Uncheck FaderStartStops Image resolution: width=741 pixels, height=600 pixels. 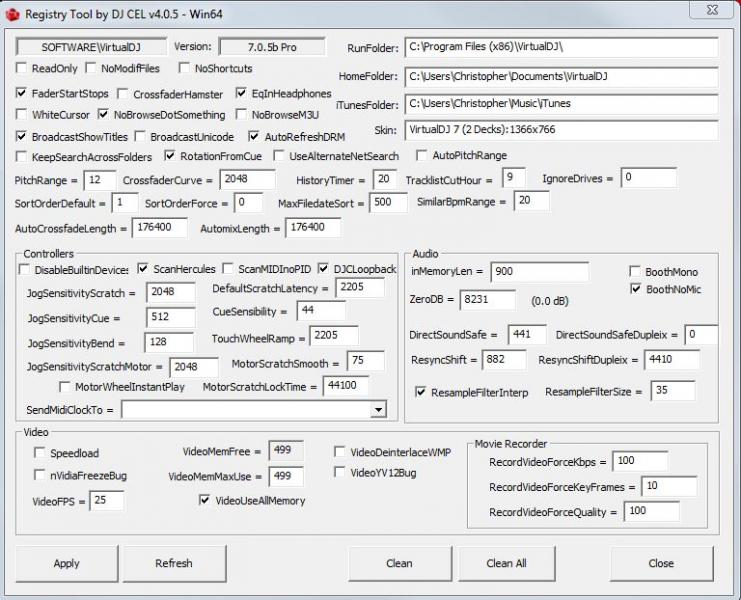[x=21, y=93]
